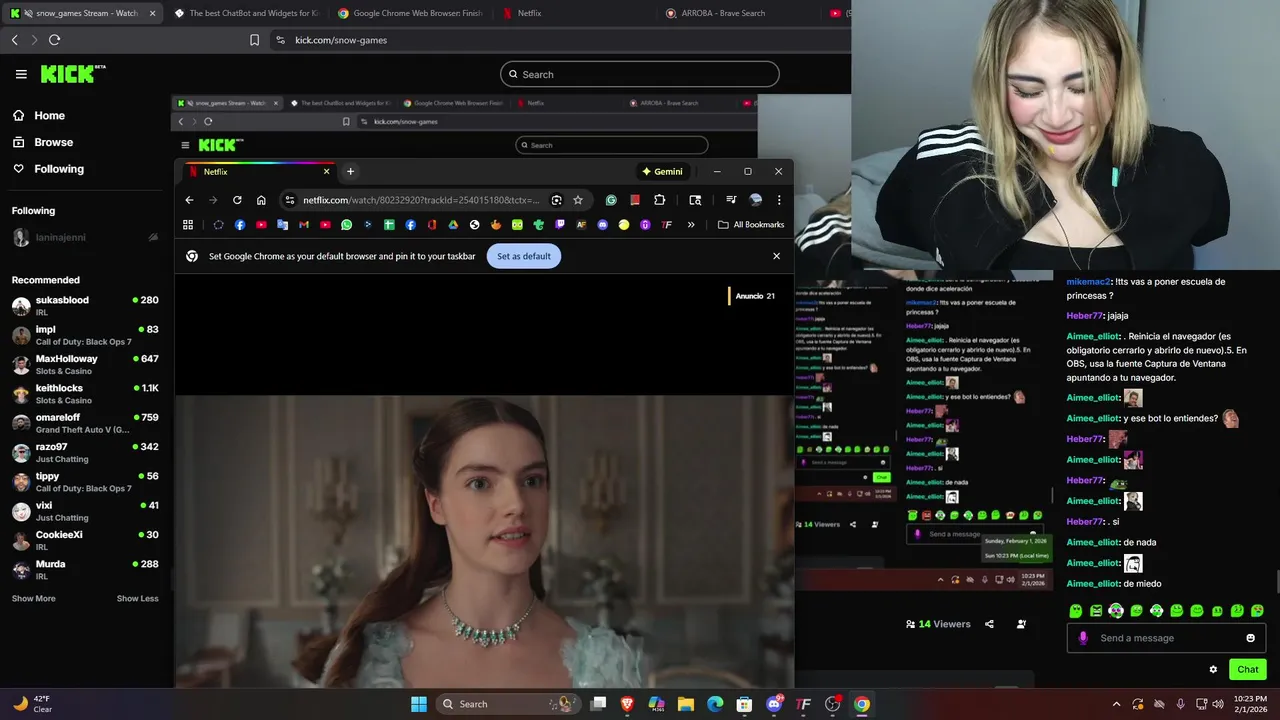
Task: Open Gemini in the Netflix Chrome window
Action: tap(662, 171)
